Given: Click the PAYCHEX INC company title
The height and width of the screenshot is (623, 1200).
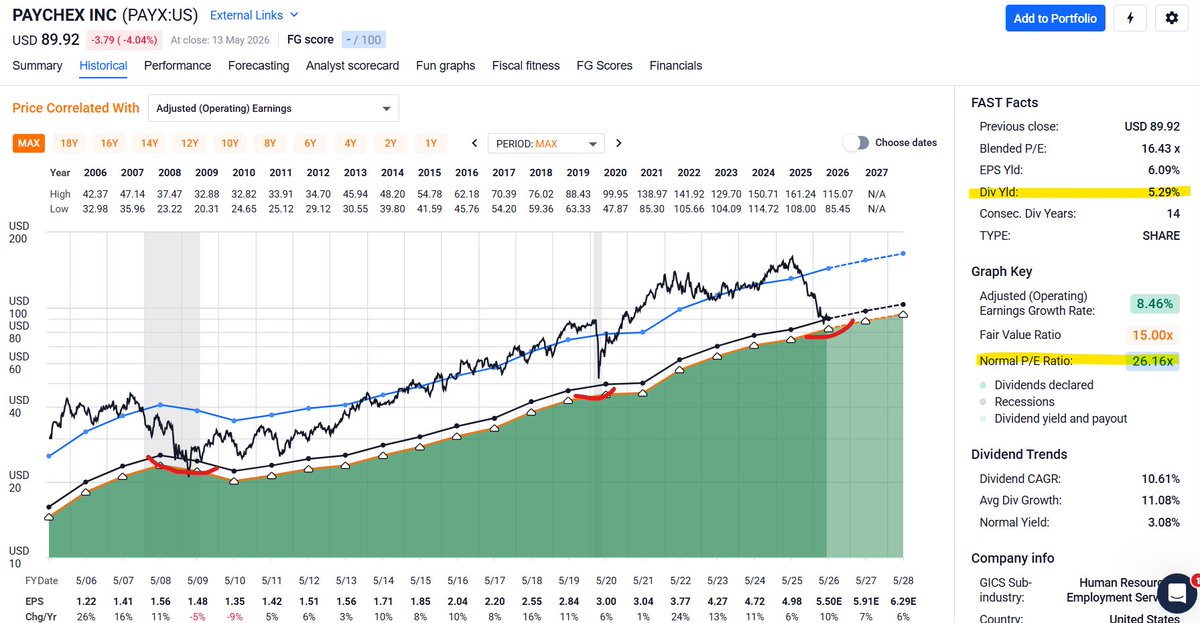Looking at the screenshot, I should pyautogui.click(x=63, y=15).
